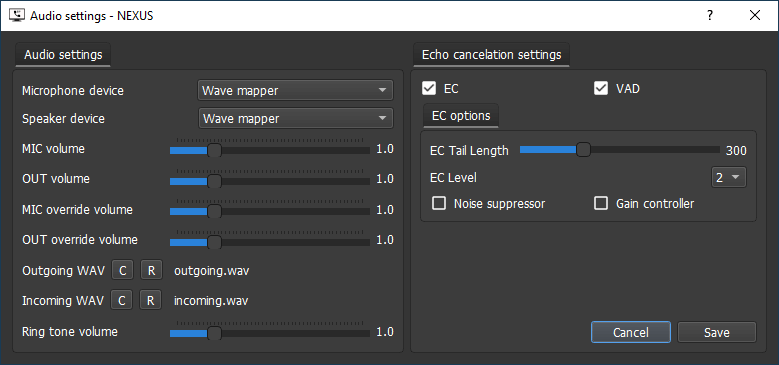Screen dimensions: 779x365
Task: Click the Save button
Action: click(716, 332)
